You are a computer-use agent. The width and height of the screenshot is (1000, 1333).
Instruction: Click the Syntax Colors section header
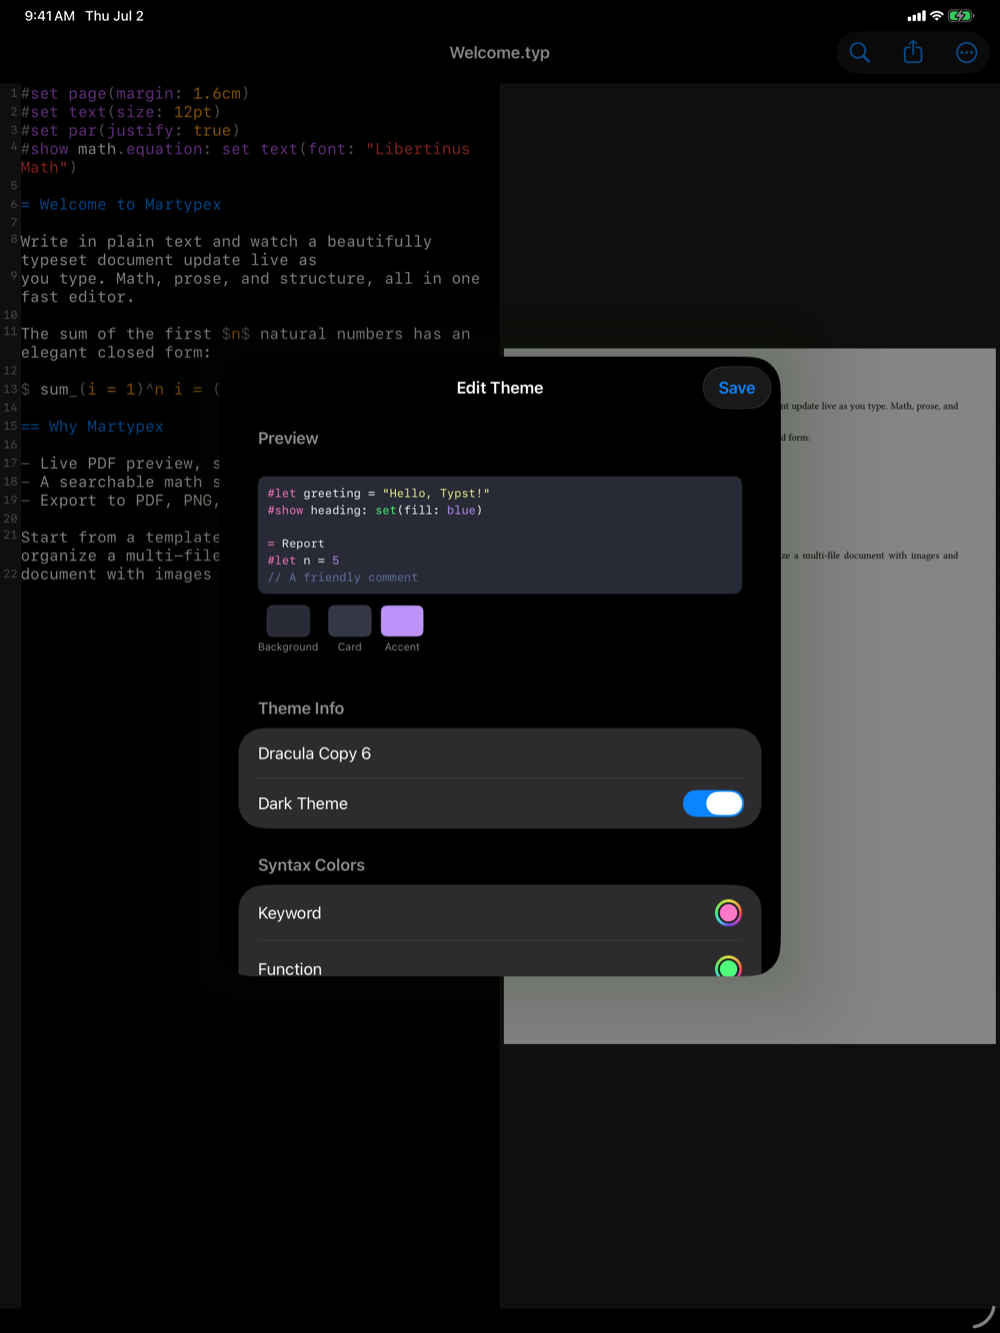311,865
